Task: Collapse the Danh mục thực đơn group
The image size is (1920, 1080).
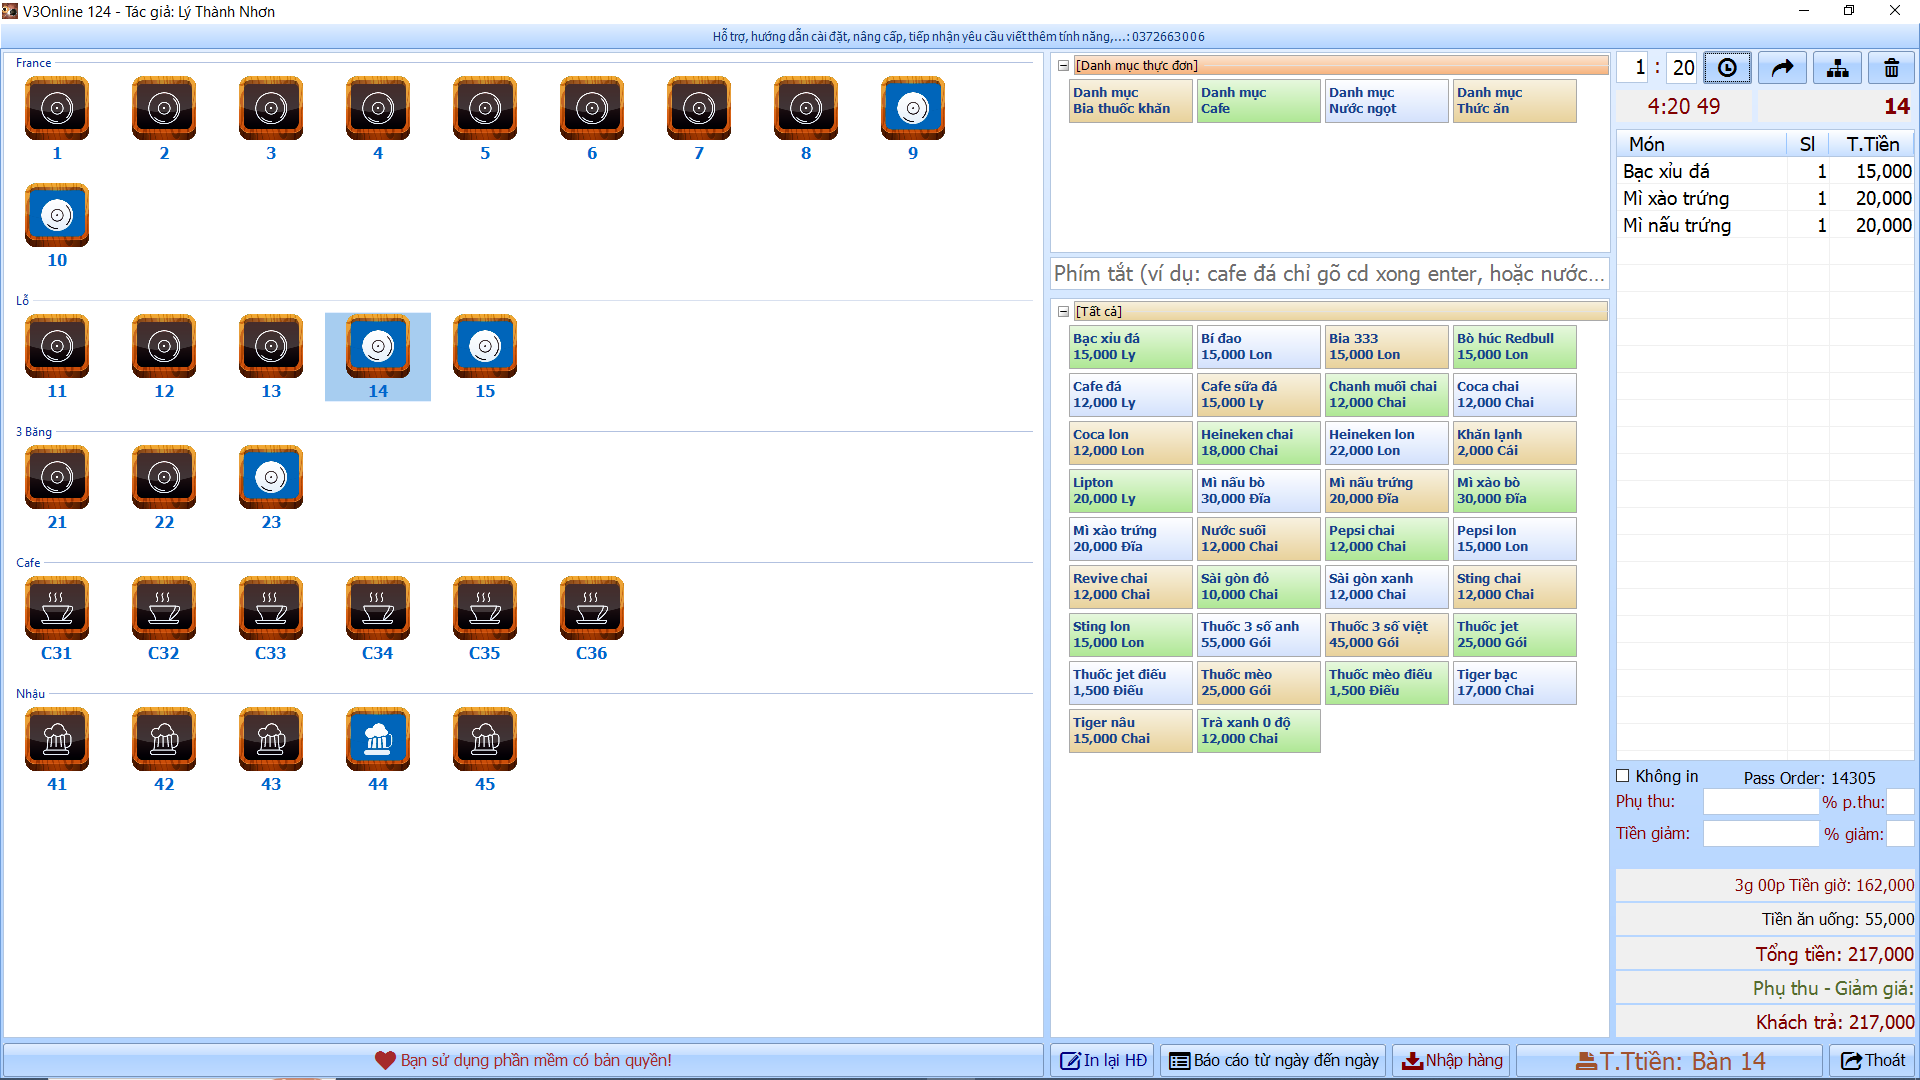Action: pyautogui.click(x=1064, y=66)
